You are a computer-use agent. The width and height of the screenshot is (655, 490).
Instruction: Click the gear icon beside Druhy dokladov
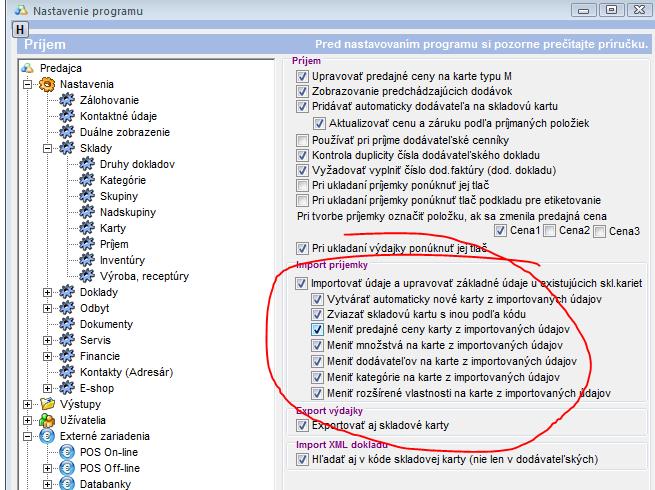87,164
